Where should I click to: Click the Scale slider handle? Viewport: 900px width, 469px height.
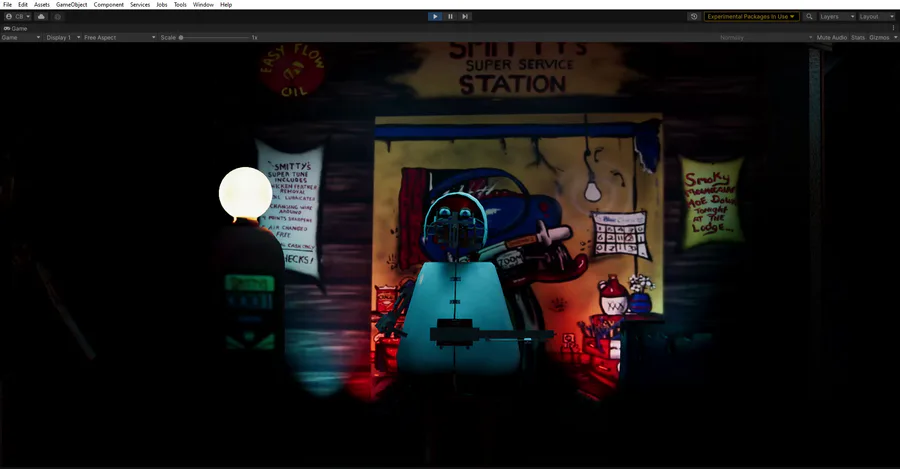pos(181,37)
